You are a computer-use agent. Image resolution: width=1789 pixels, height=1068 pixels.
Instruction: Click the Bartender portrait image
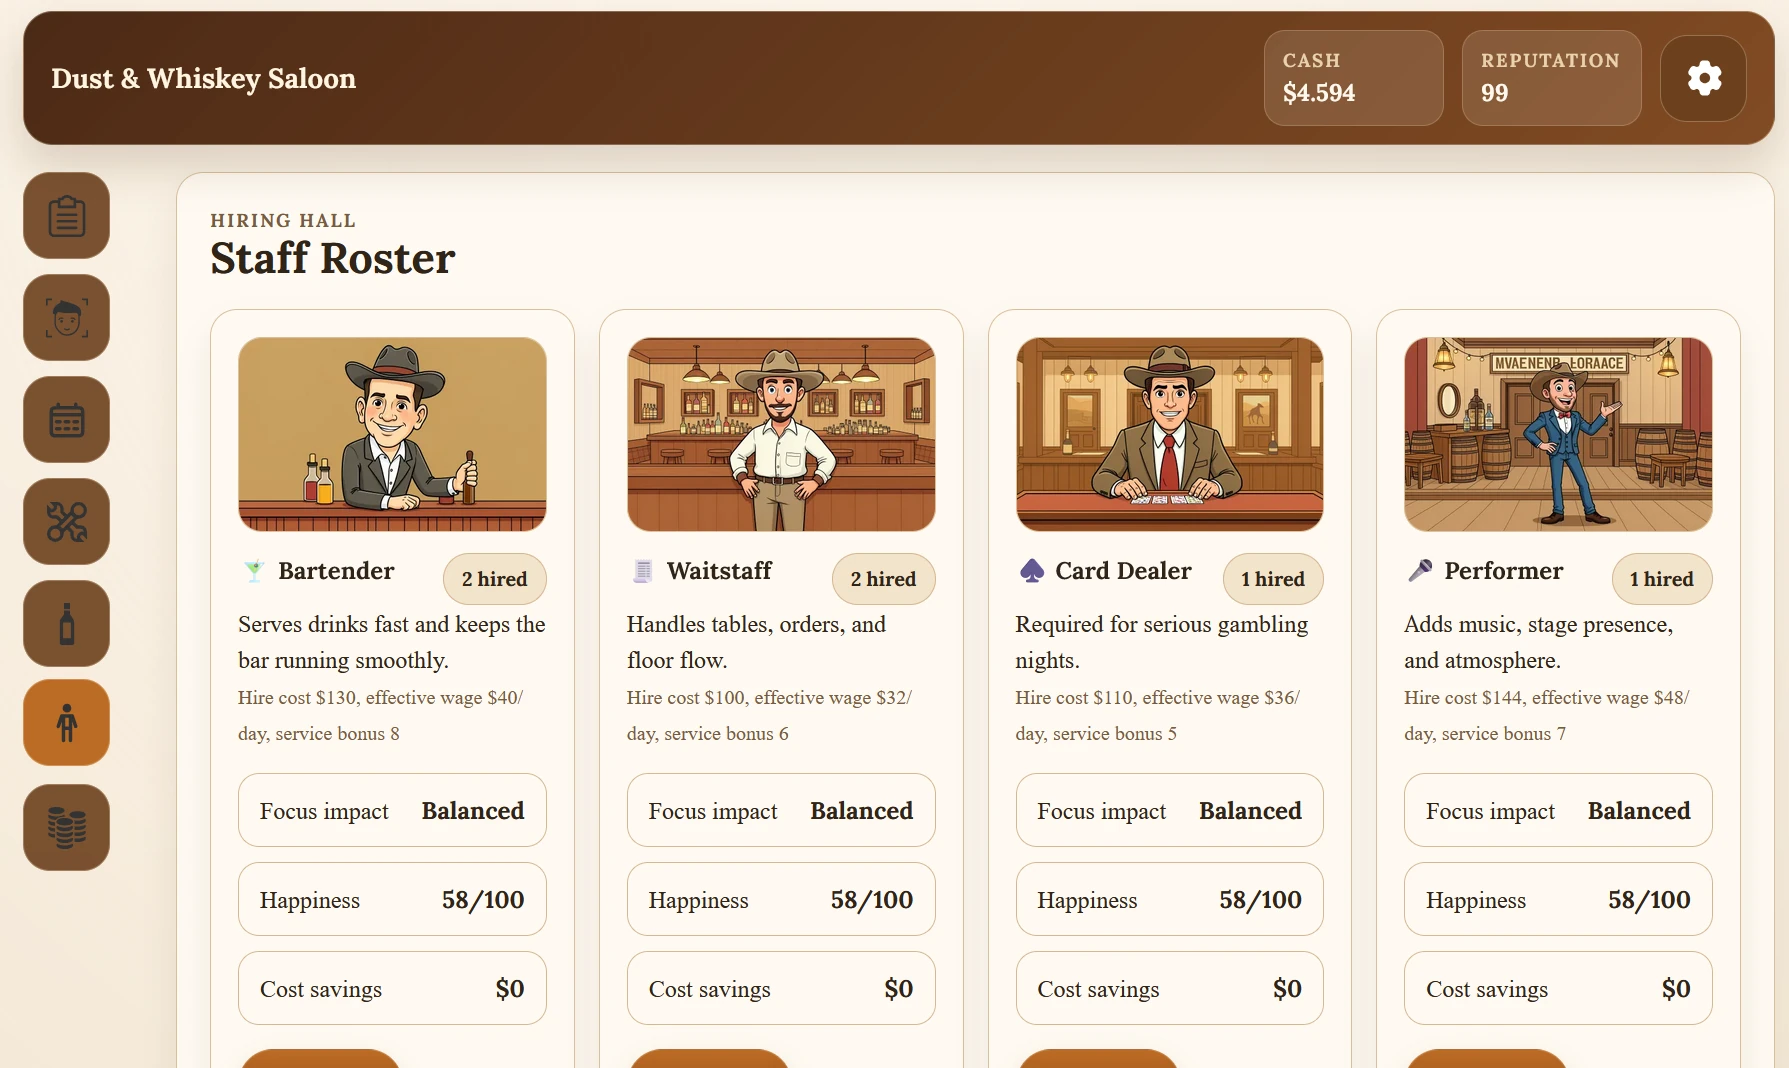click(392, 434)
